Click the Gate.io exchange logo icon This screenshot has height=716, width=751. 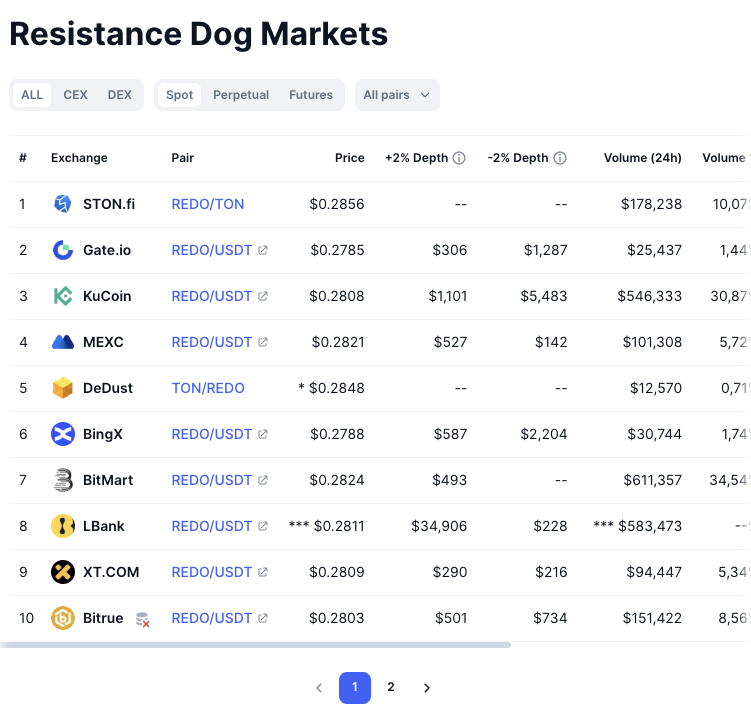click(x=63, y=250)
